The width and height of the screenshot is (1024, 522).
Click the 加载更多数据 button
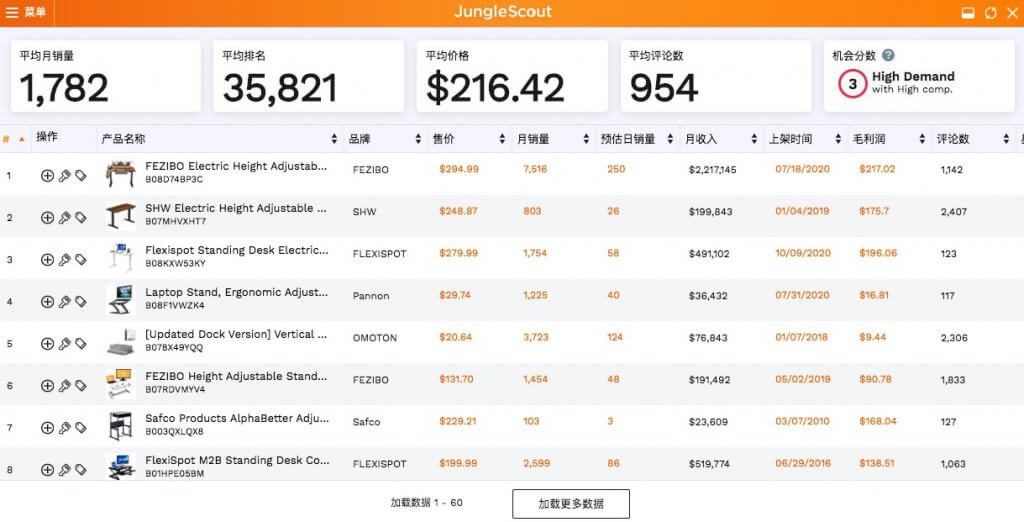(571, 504)
